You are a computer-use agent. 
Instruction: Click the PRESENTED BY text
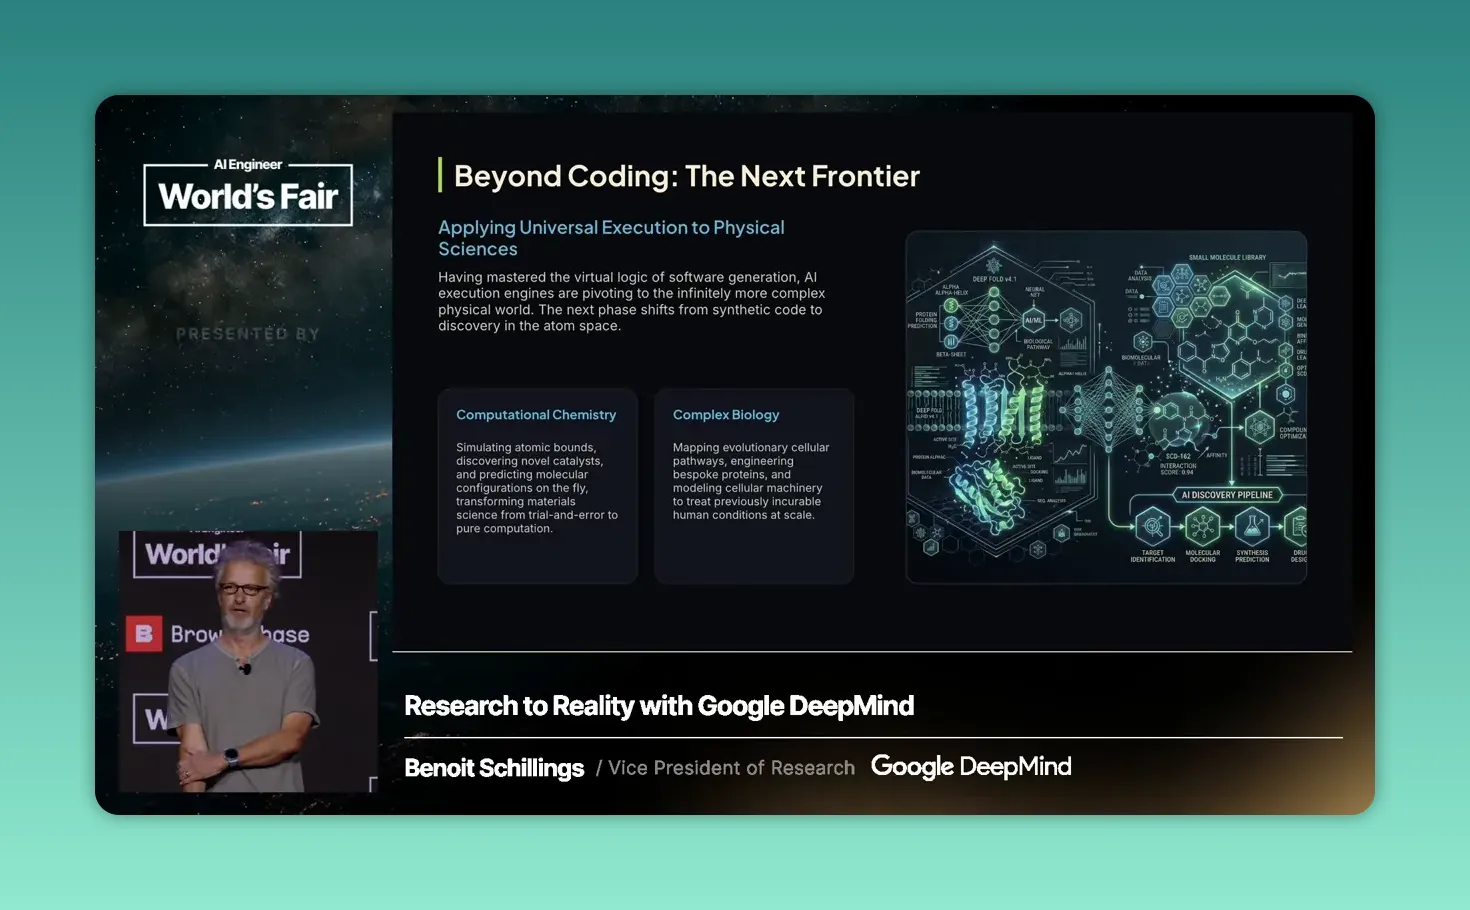point(248,334)
